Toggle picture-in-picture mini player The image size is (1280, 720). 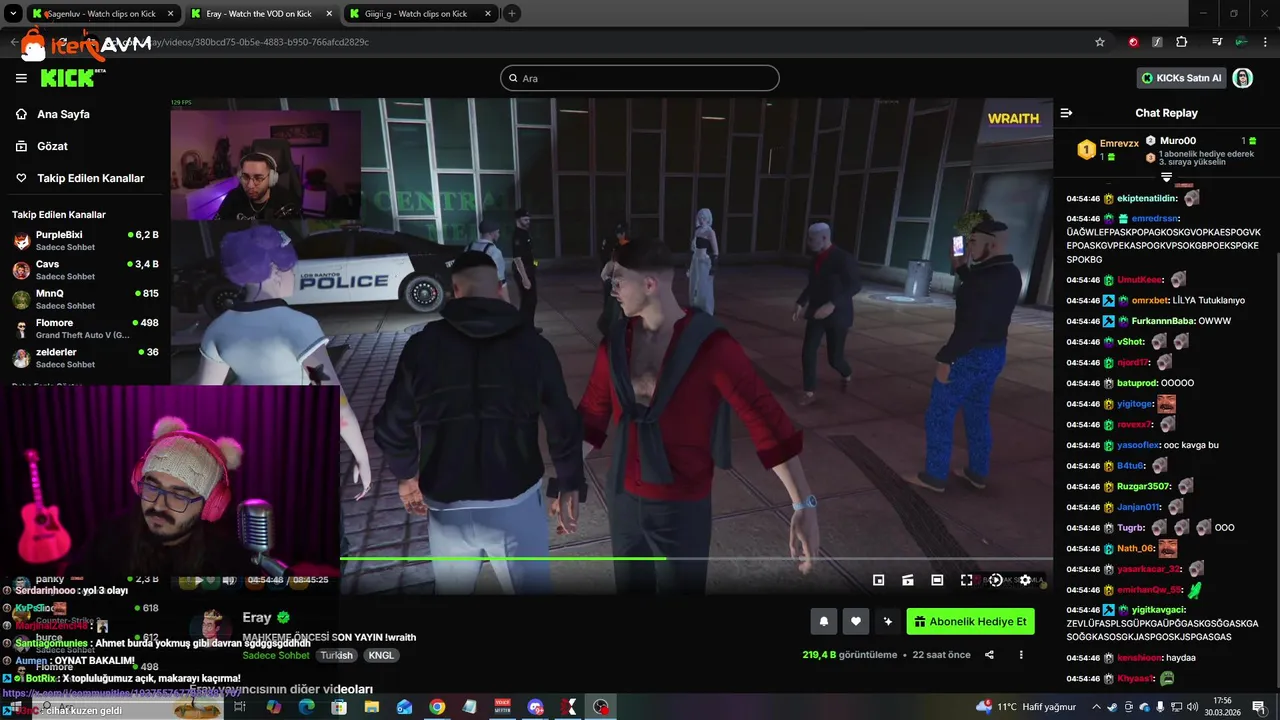coord(878,580)
